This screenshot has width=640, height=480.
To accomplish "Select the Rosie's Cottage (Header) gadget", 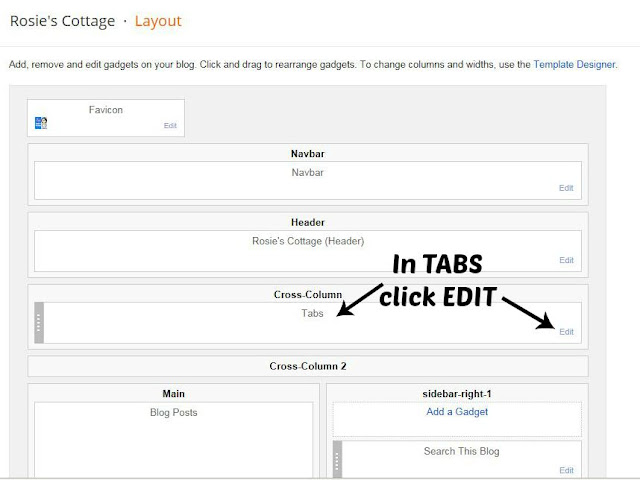I will 308,251.
